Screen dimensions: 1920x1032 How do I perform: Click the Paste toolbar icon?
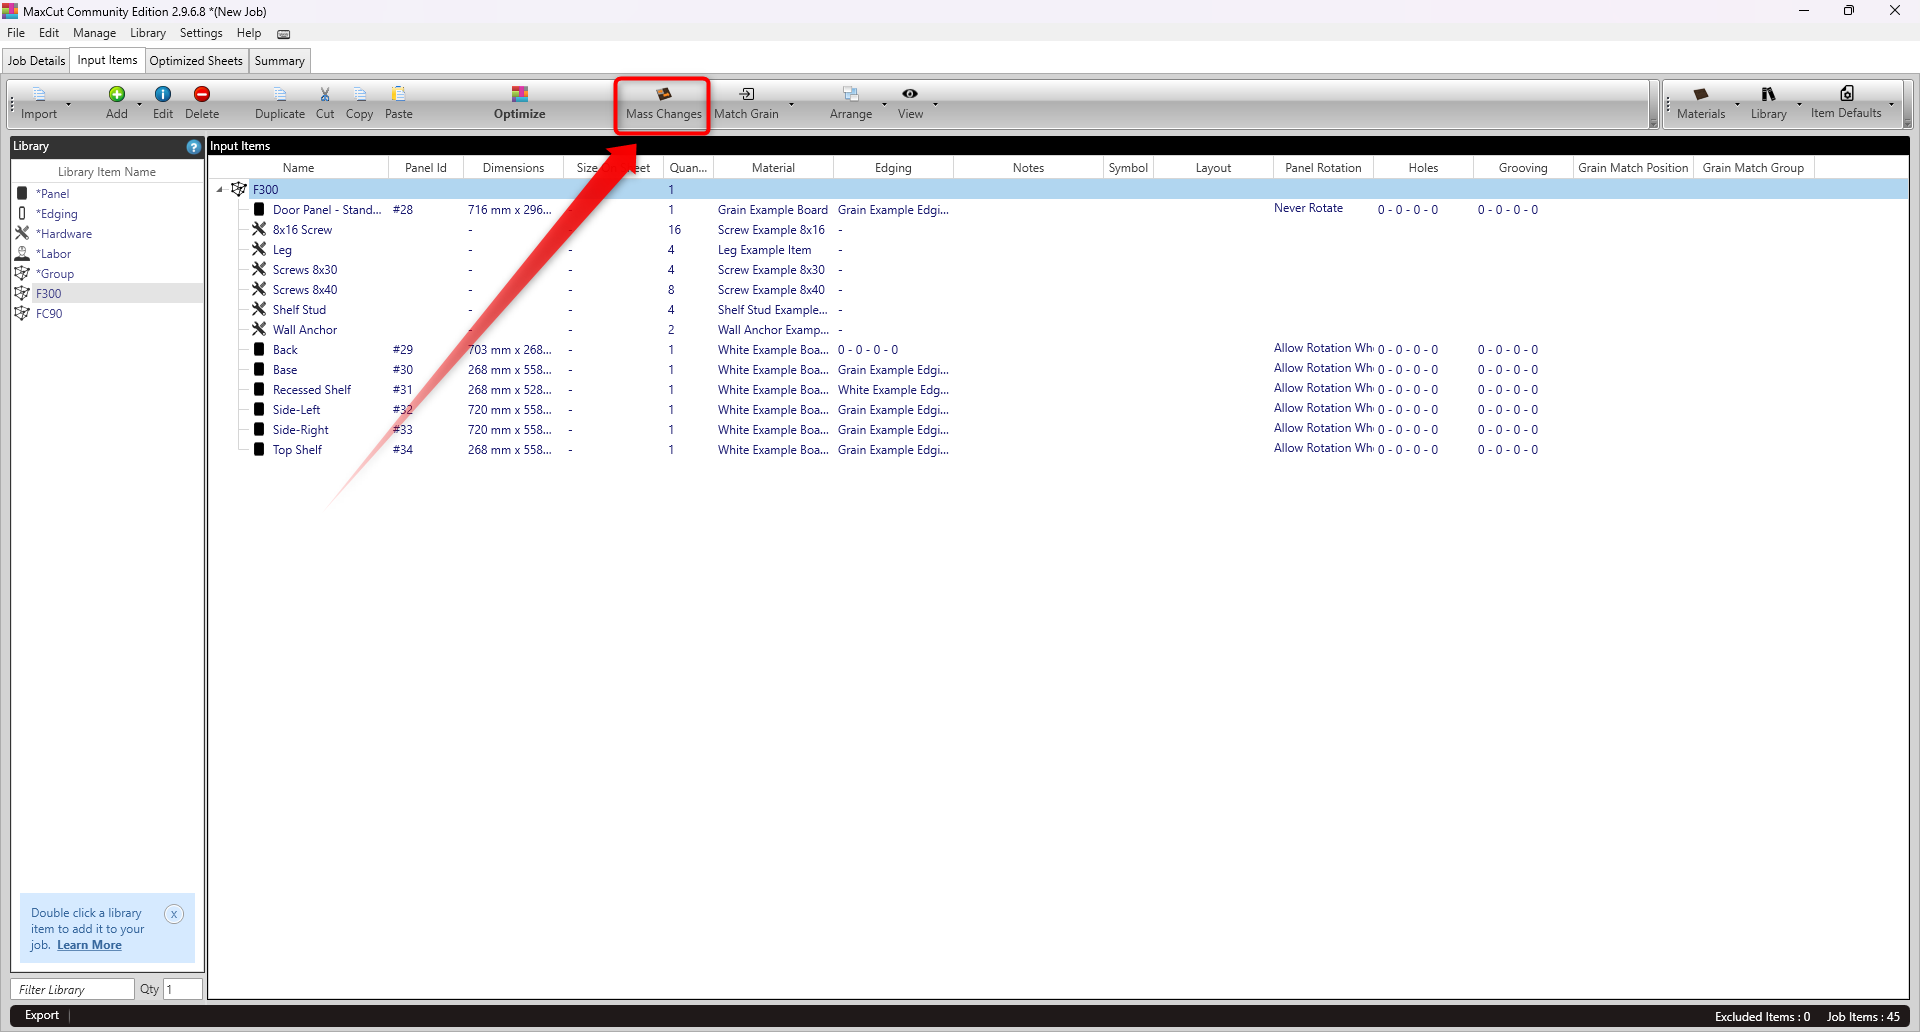coord(399,94)
